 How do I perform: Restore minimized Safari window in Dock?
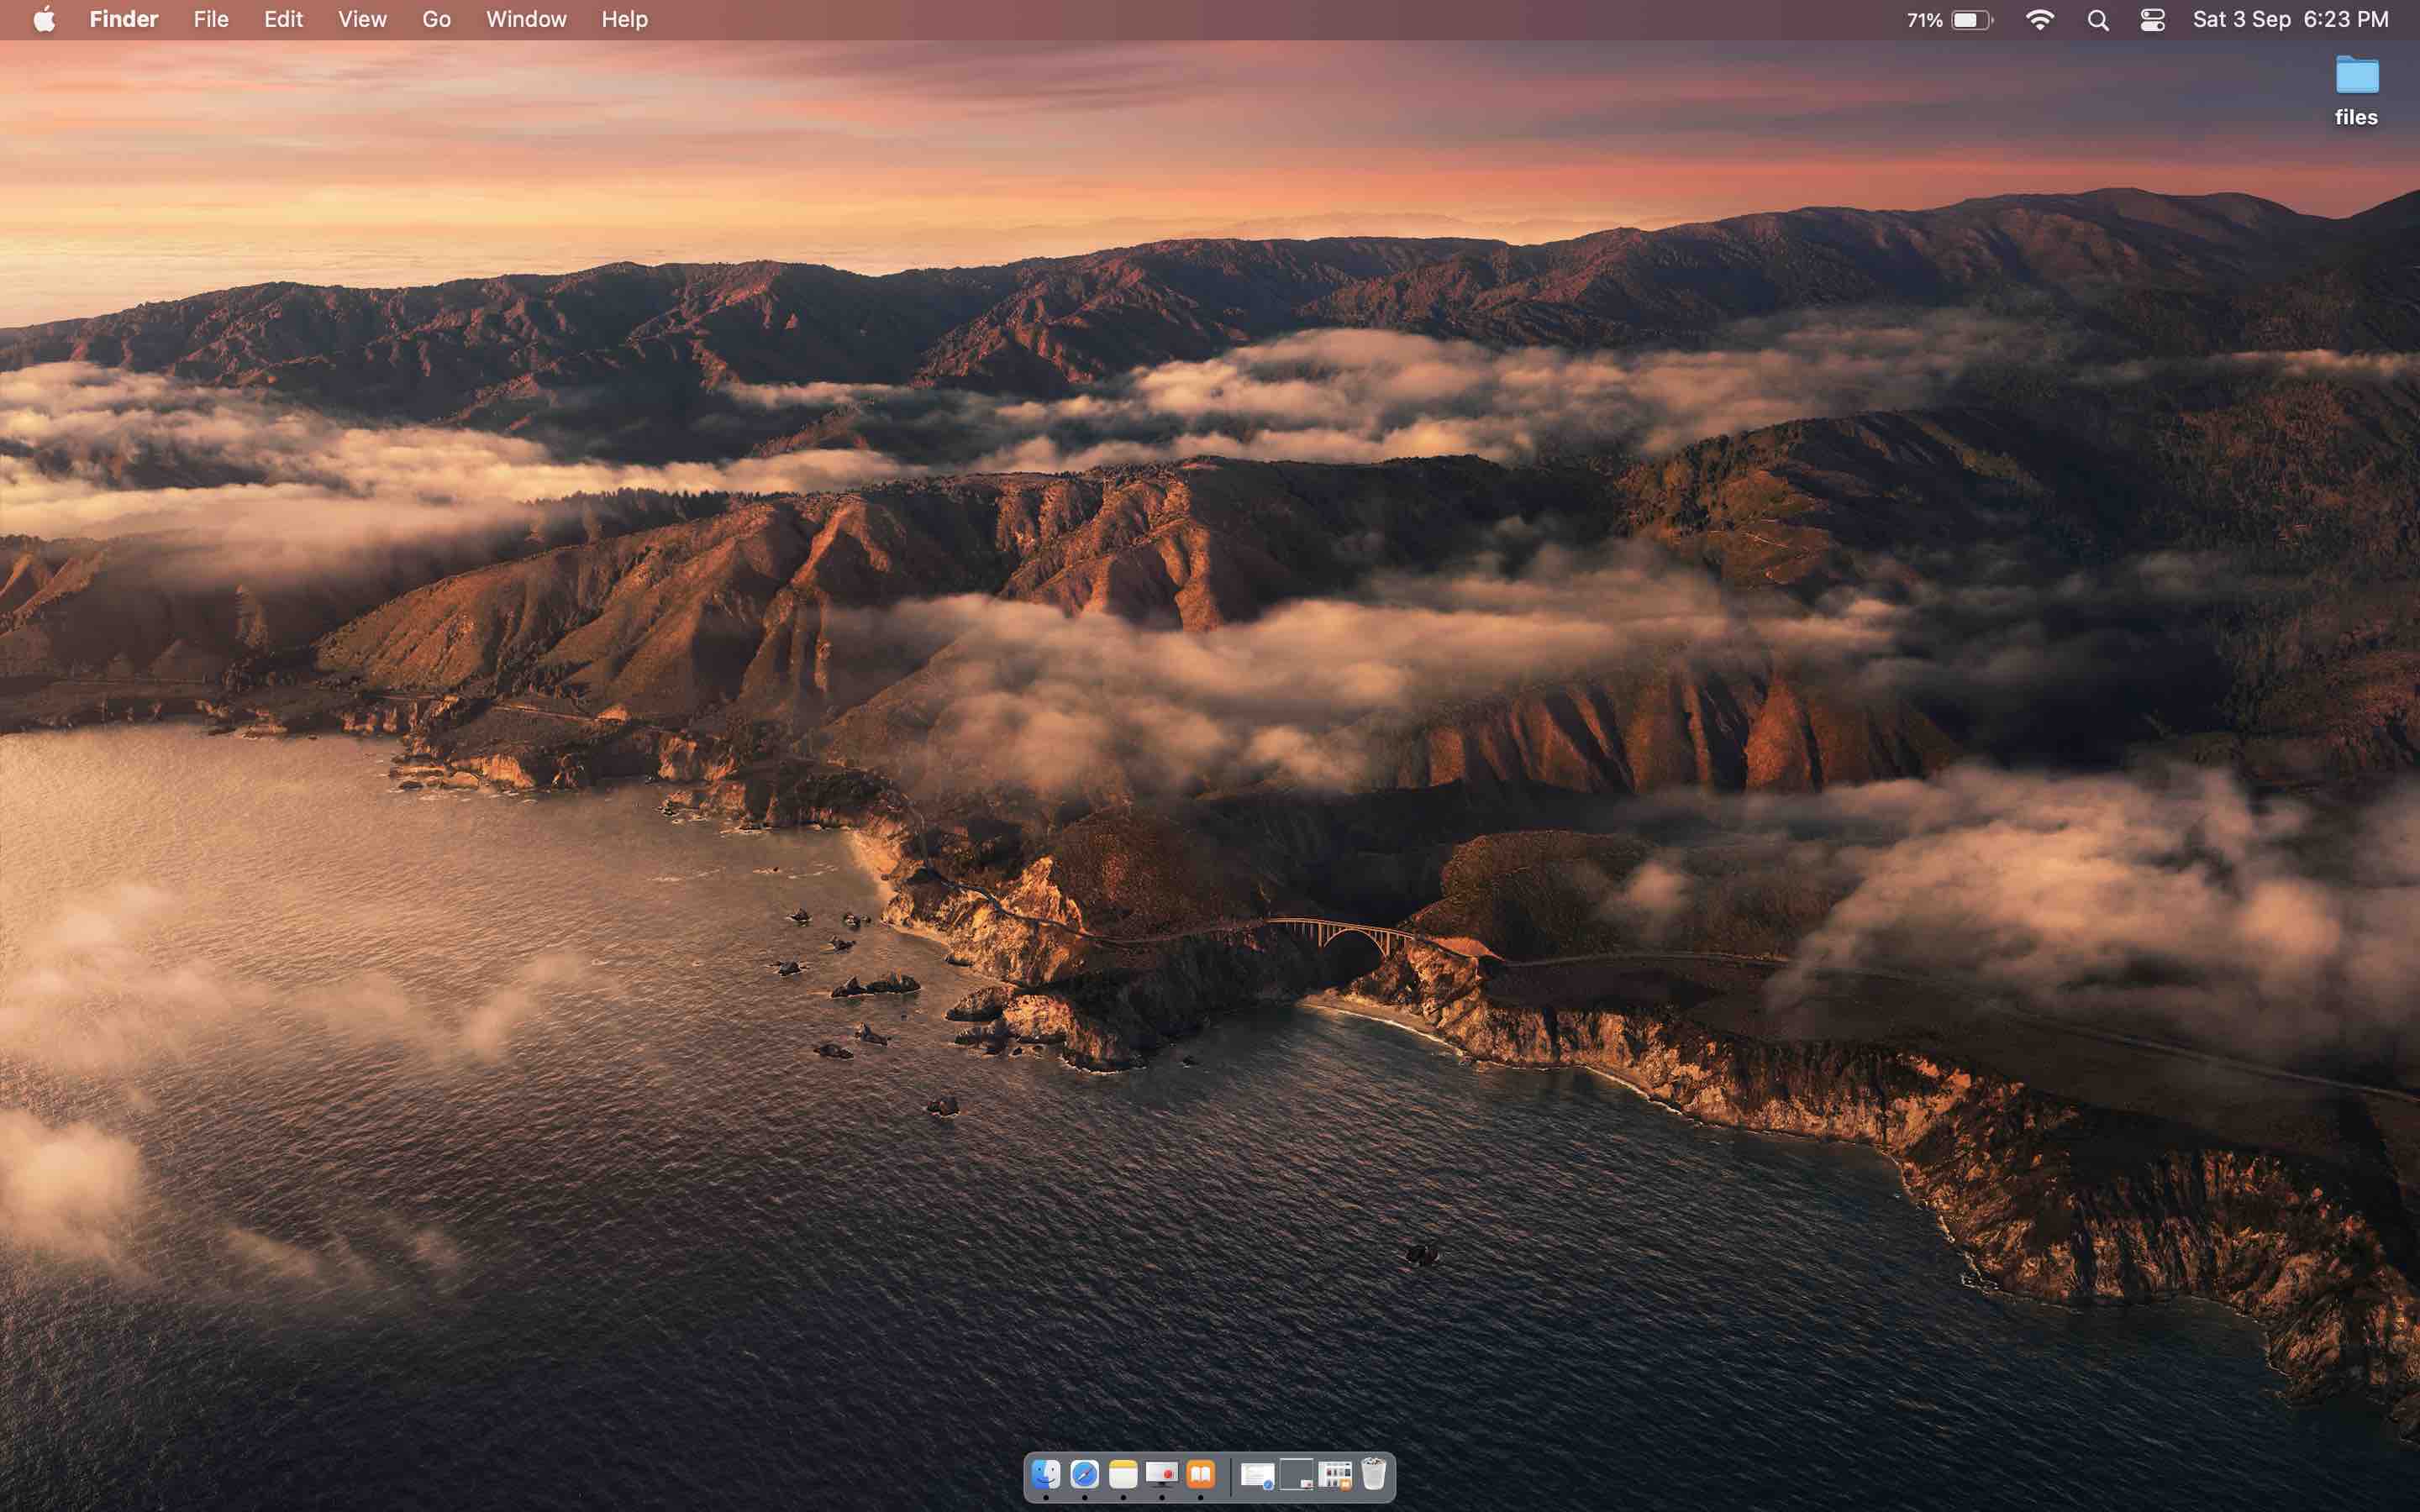(1257, 1475)
